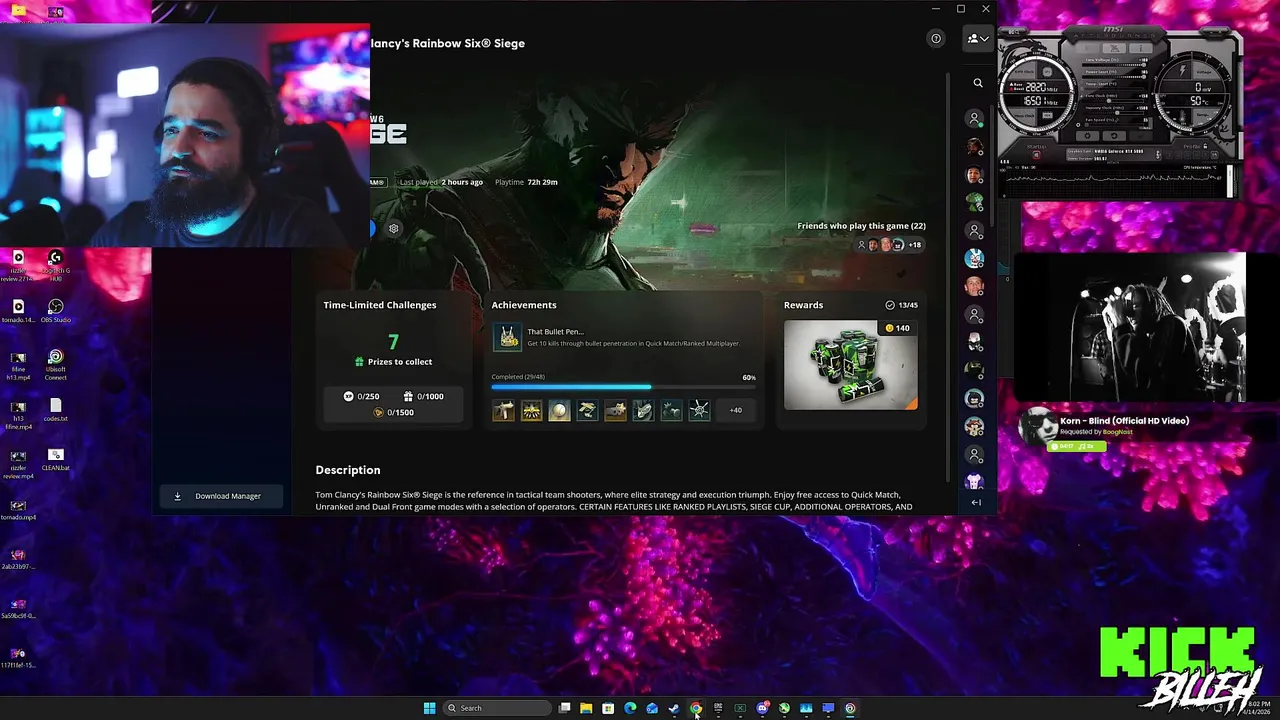Open friends panel dropdown in top bar
Viewport: 1280px width, 720px height.
tap(977, 39)
